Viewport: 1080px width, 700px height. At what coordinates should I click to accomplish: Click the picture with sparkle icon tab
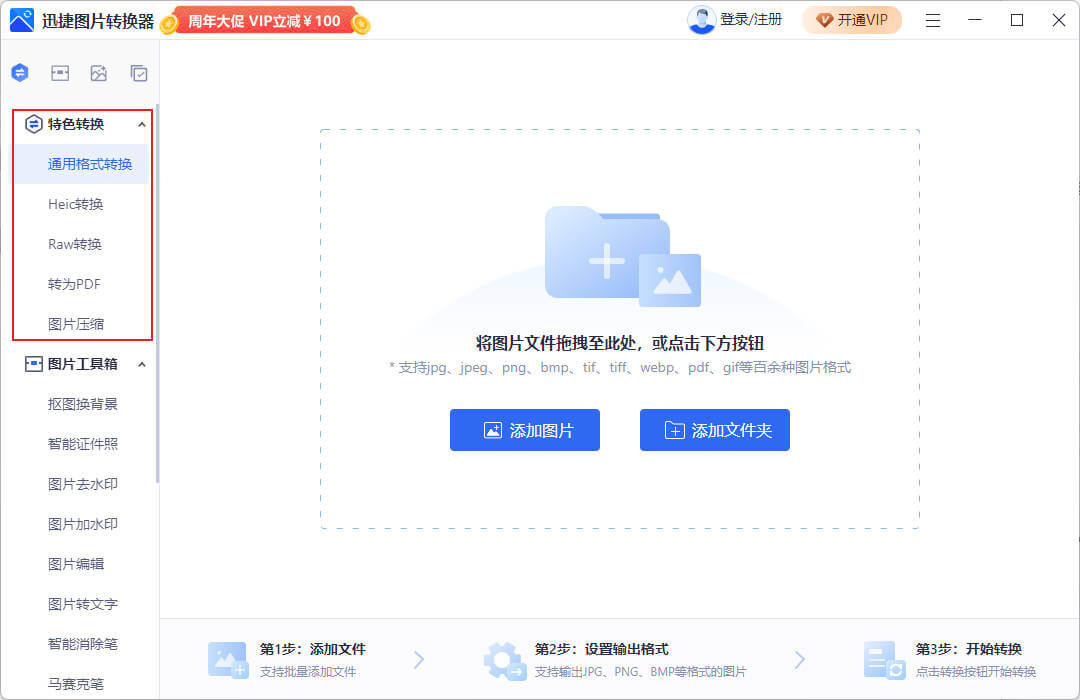(x=99, y=73)
